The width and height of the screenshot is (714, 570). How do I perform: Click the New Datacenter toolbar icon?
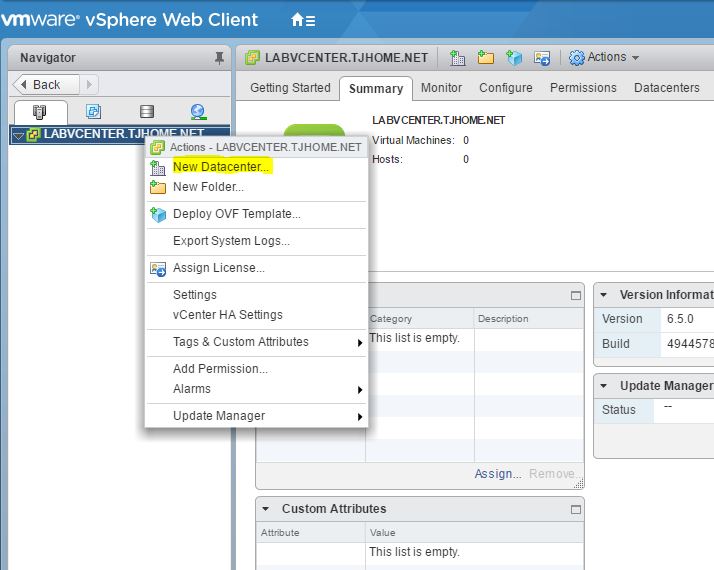(x=458, y=58)
